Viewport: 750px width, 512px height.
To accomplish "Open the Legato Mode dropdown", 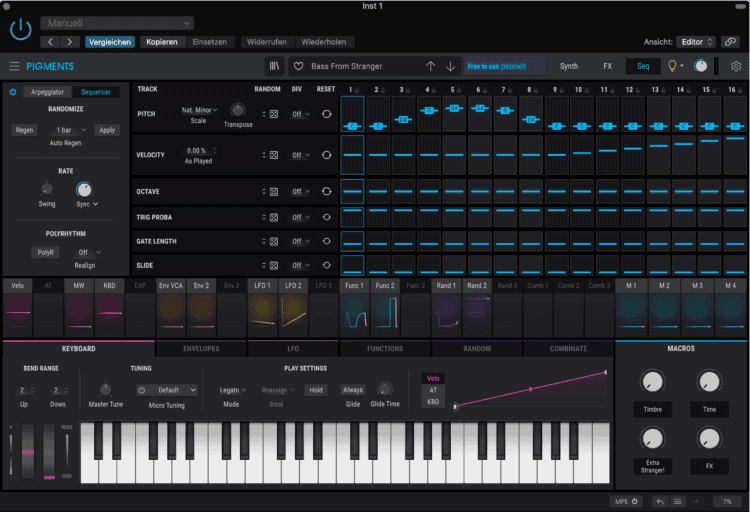I will [232, 390].
